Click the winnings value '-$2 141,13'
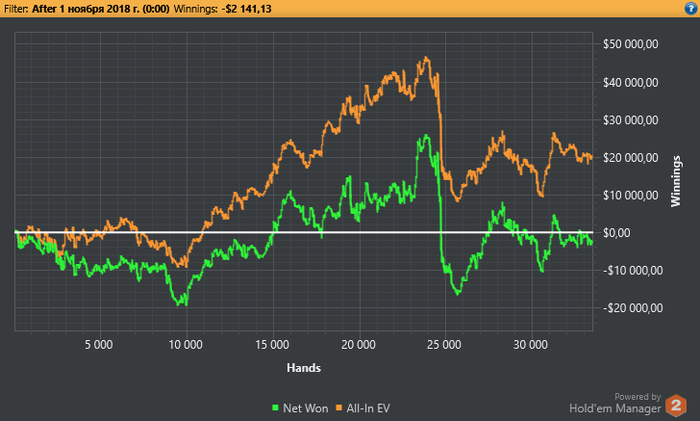 [246, 9]
